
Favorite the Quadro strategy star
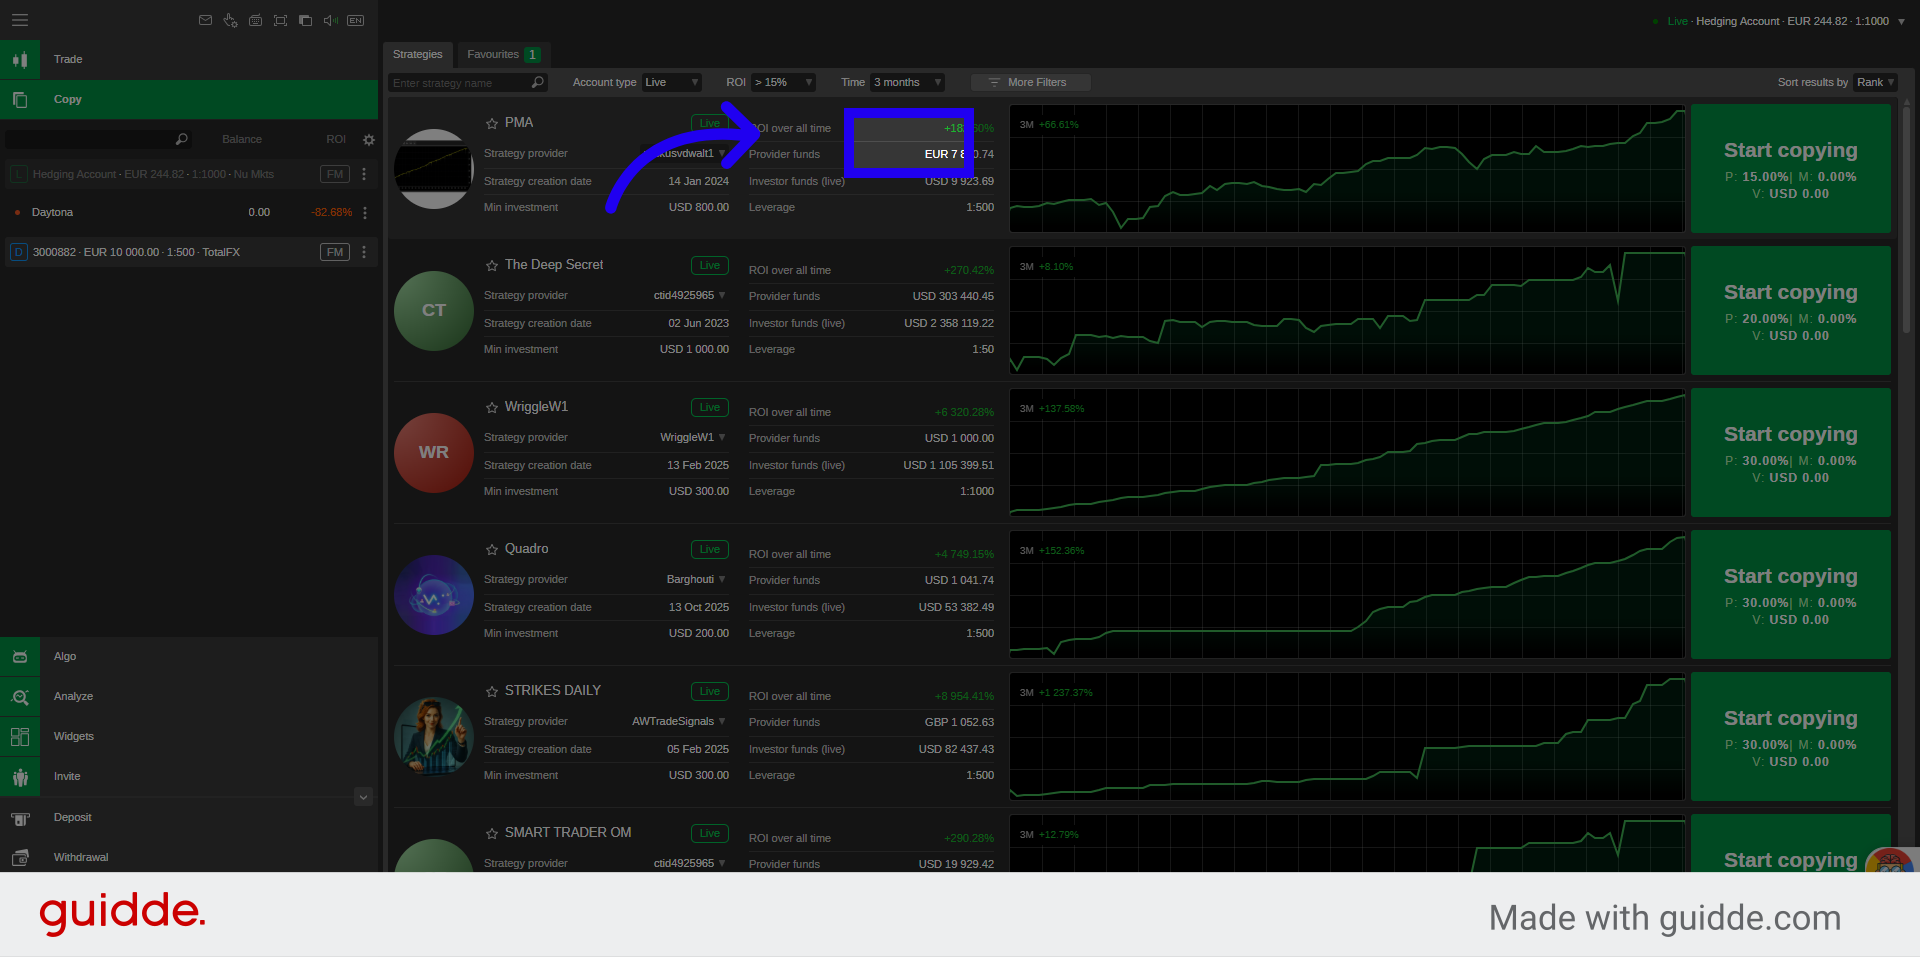tap(491, 549)
